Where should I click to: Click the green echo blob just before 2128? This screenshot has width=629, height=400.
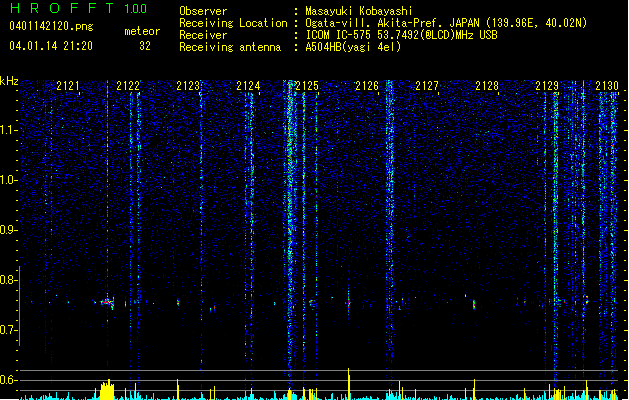pos(474,305)
